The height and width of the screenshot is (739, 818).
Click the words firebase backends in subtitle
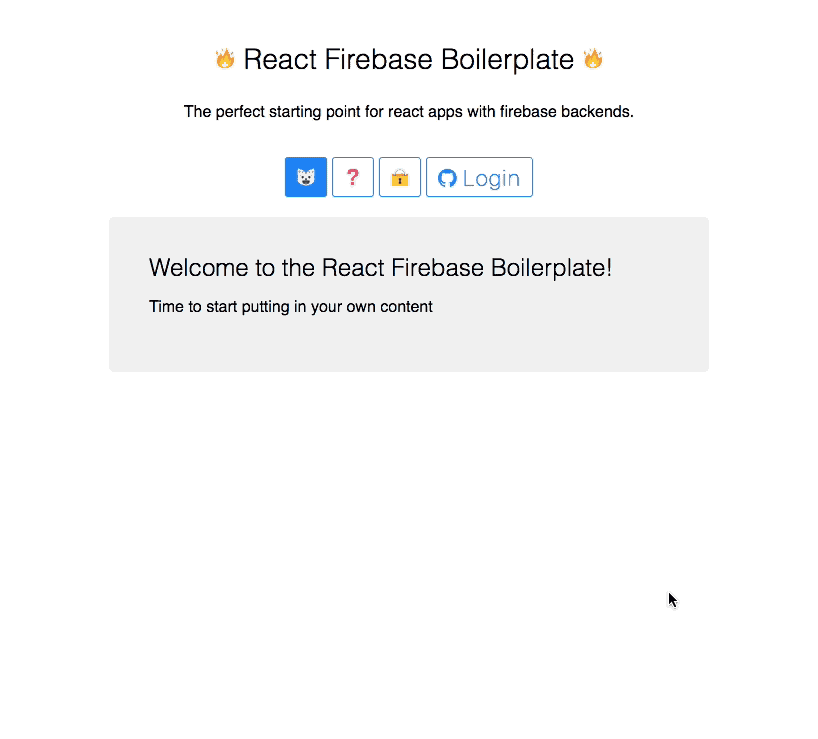point(567,112)
